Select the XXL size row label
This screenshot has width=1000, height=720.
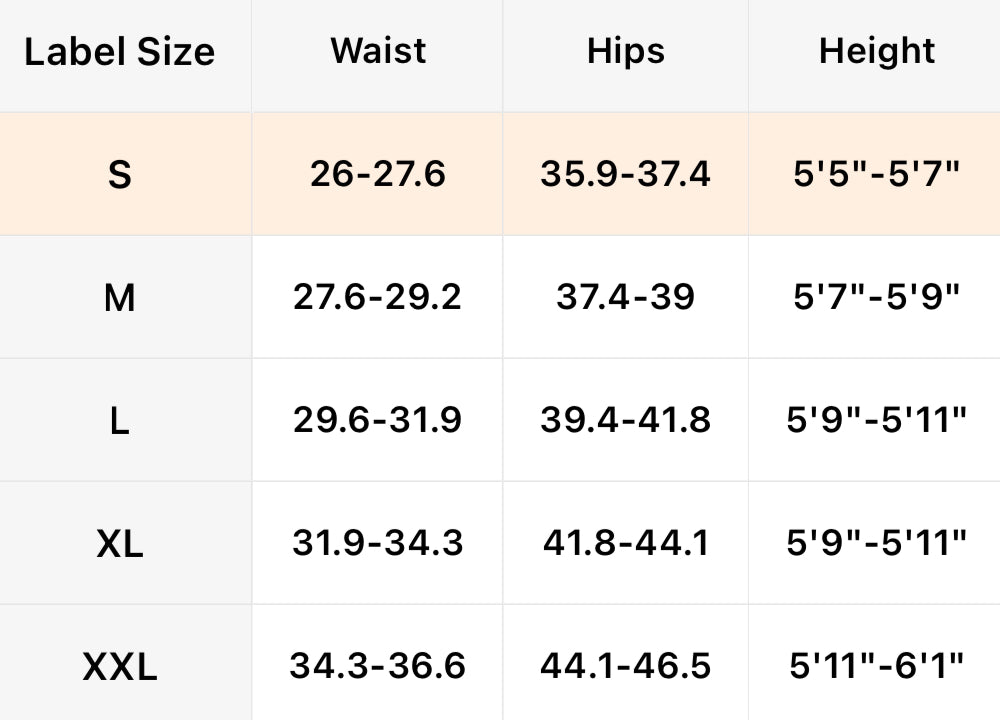(119, 666)
